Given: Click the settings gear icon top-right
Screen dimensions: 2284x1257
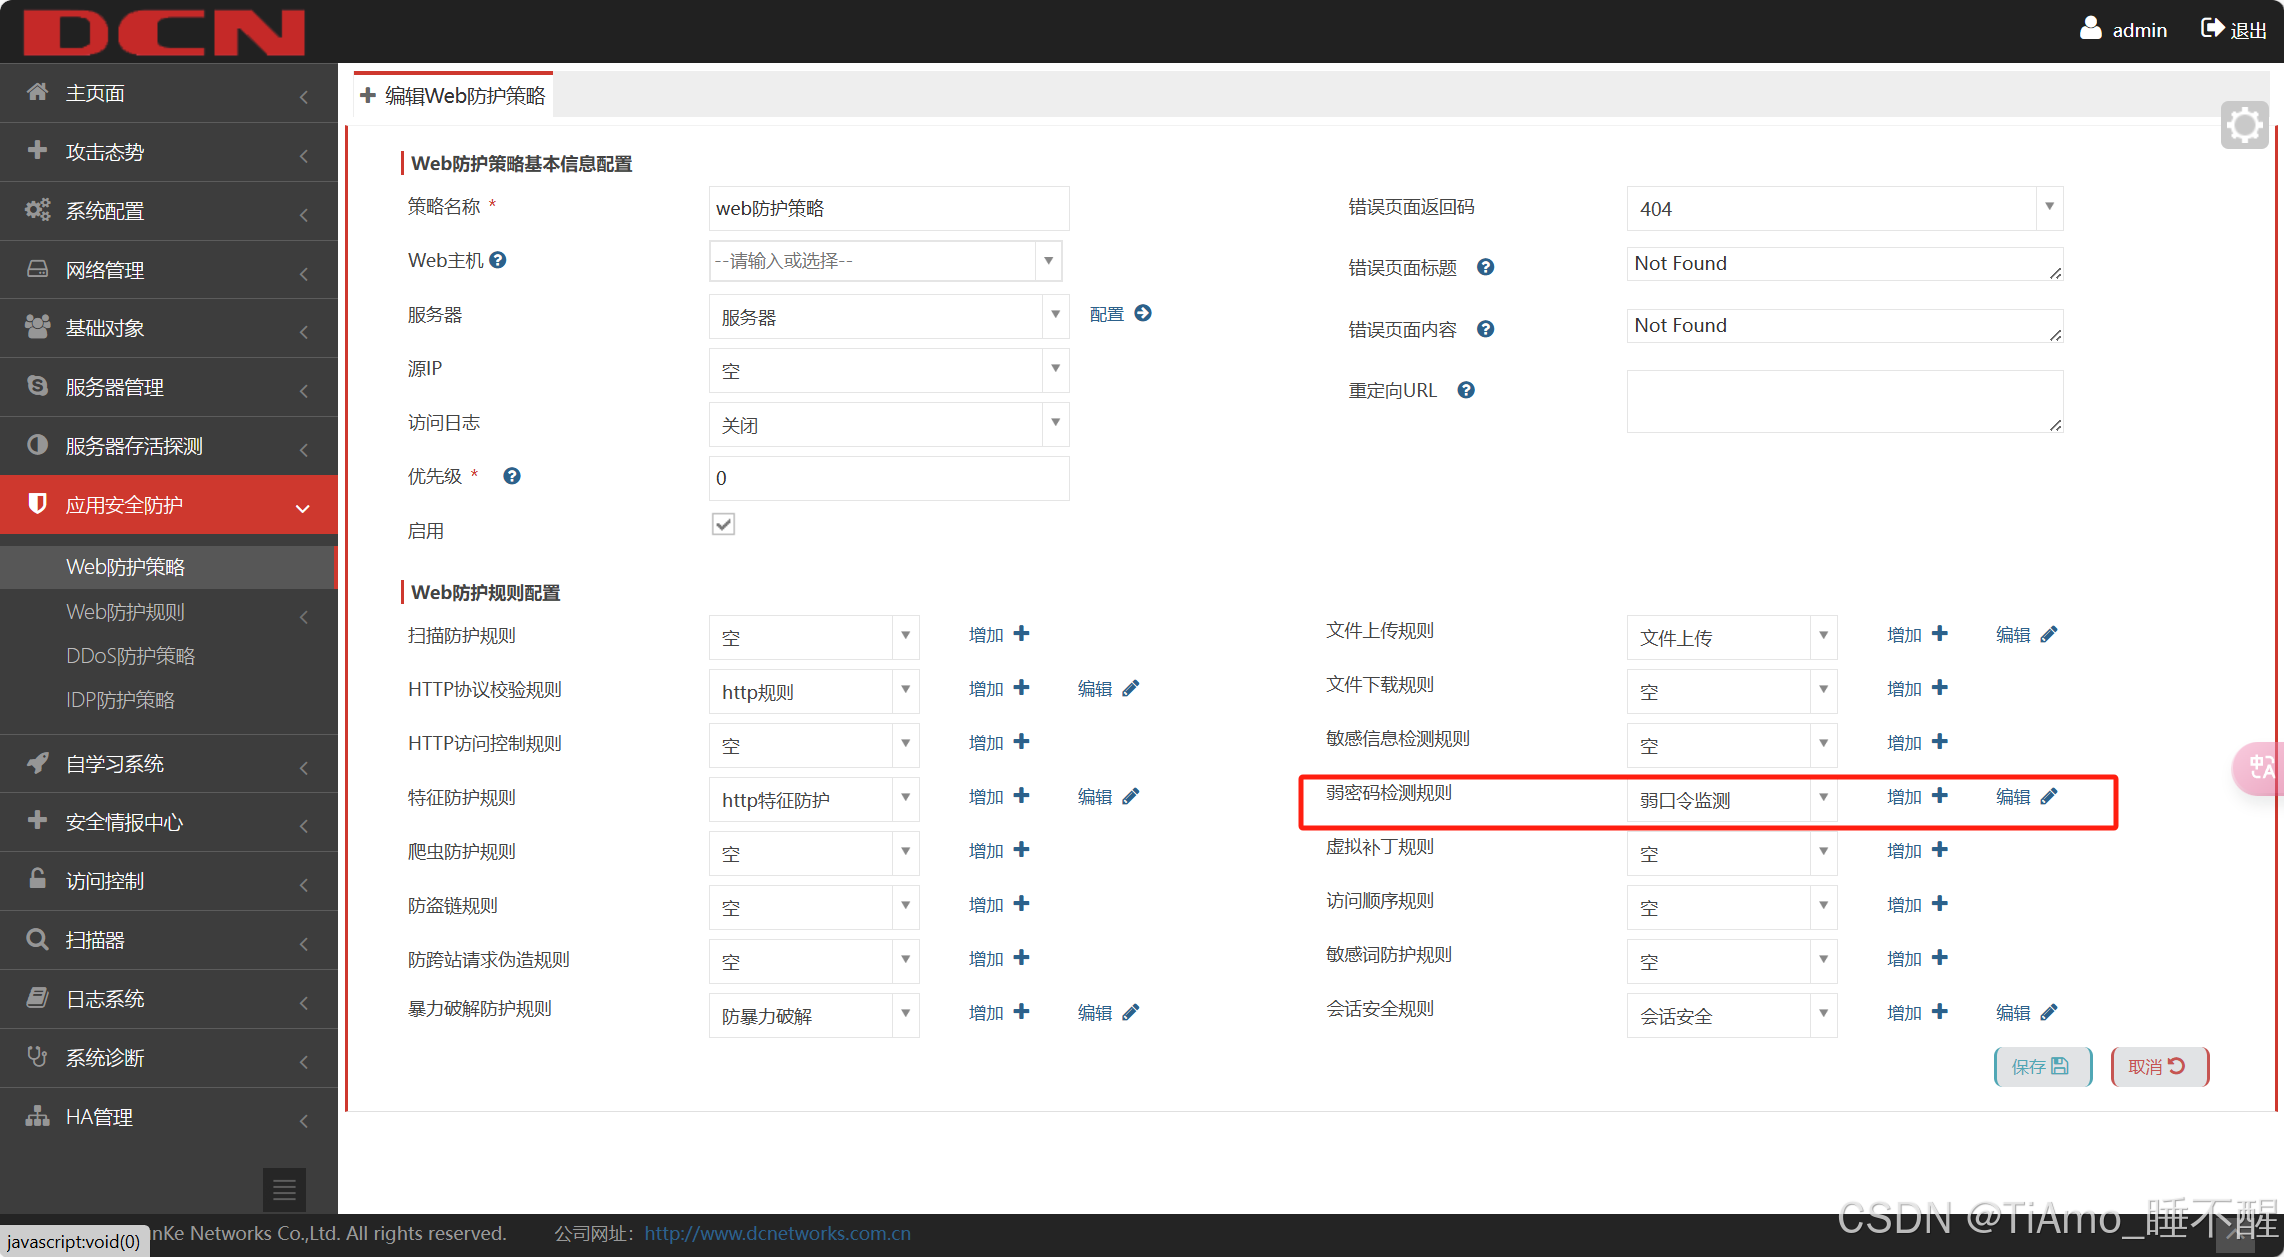Looking at the screenshot, I should click(2244, 125).
